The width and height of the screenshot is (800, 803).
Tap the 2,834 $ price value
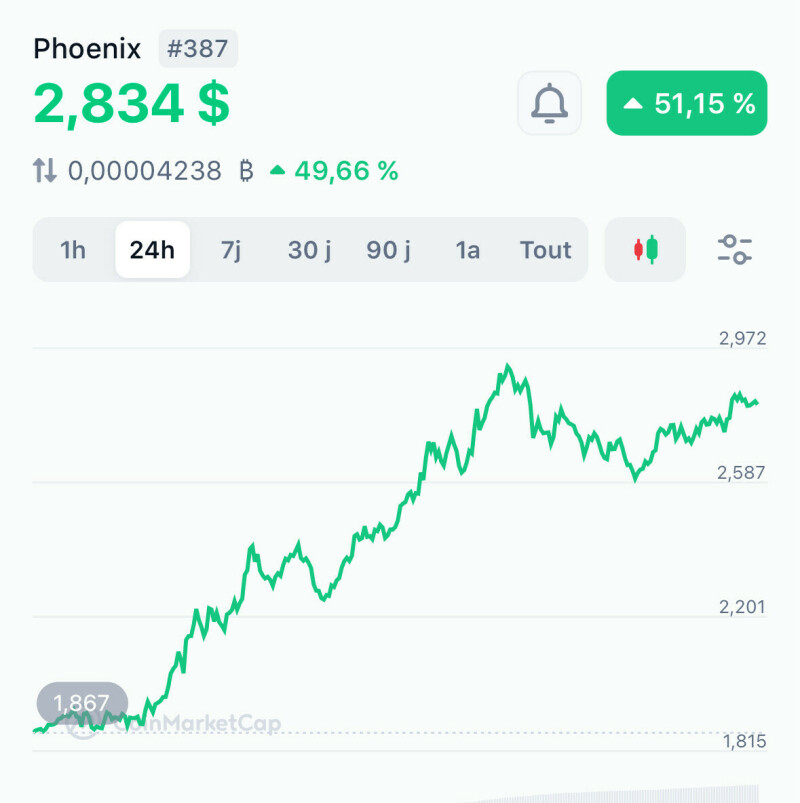tap(131, 104)
